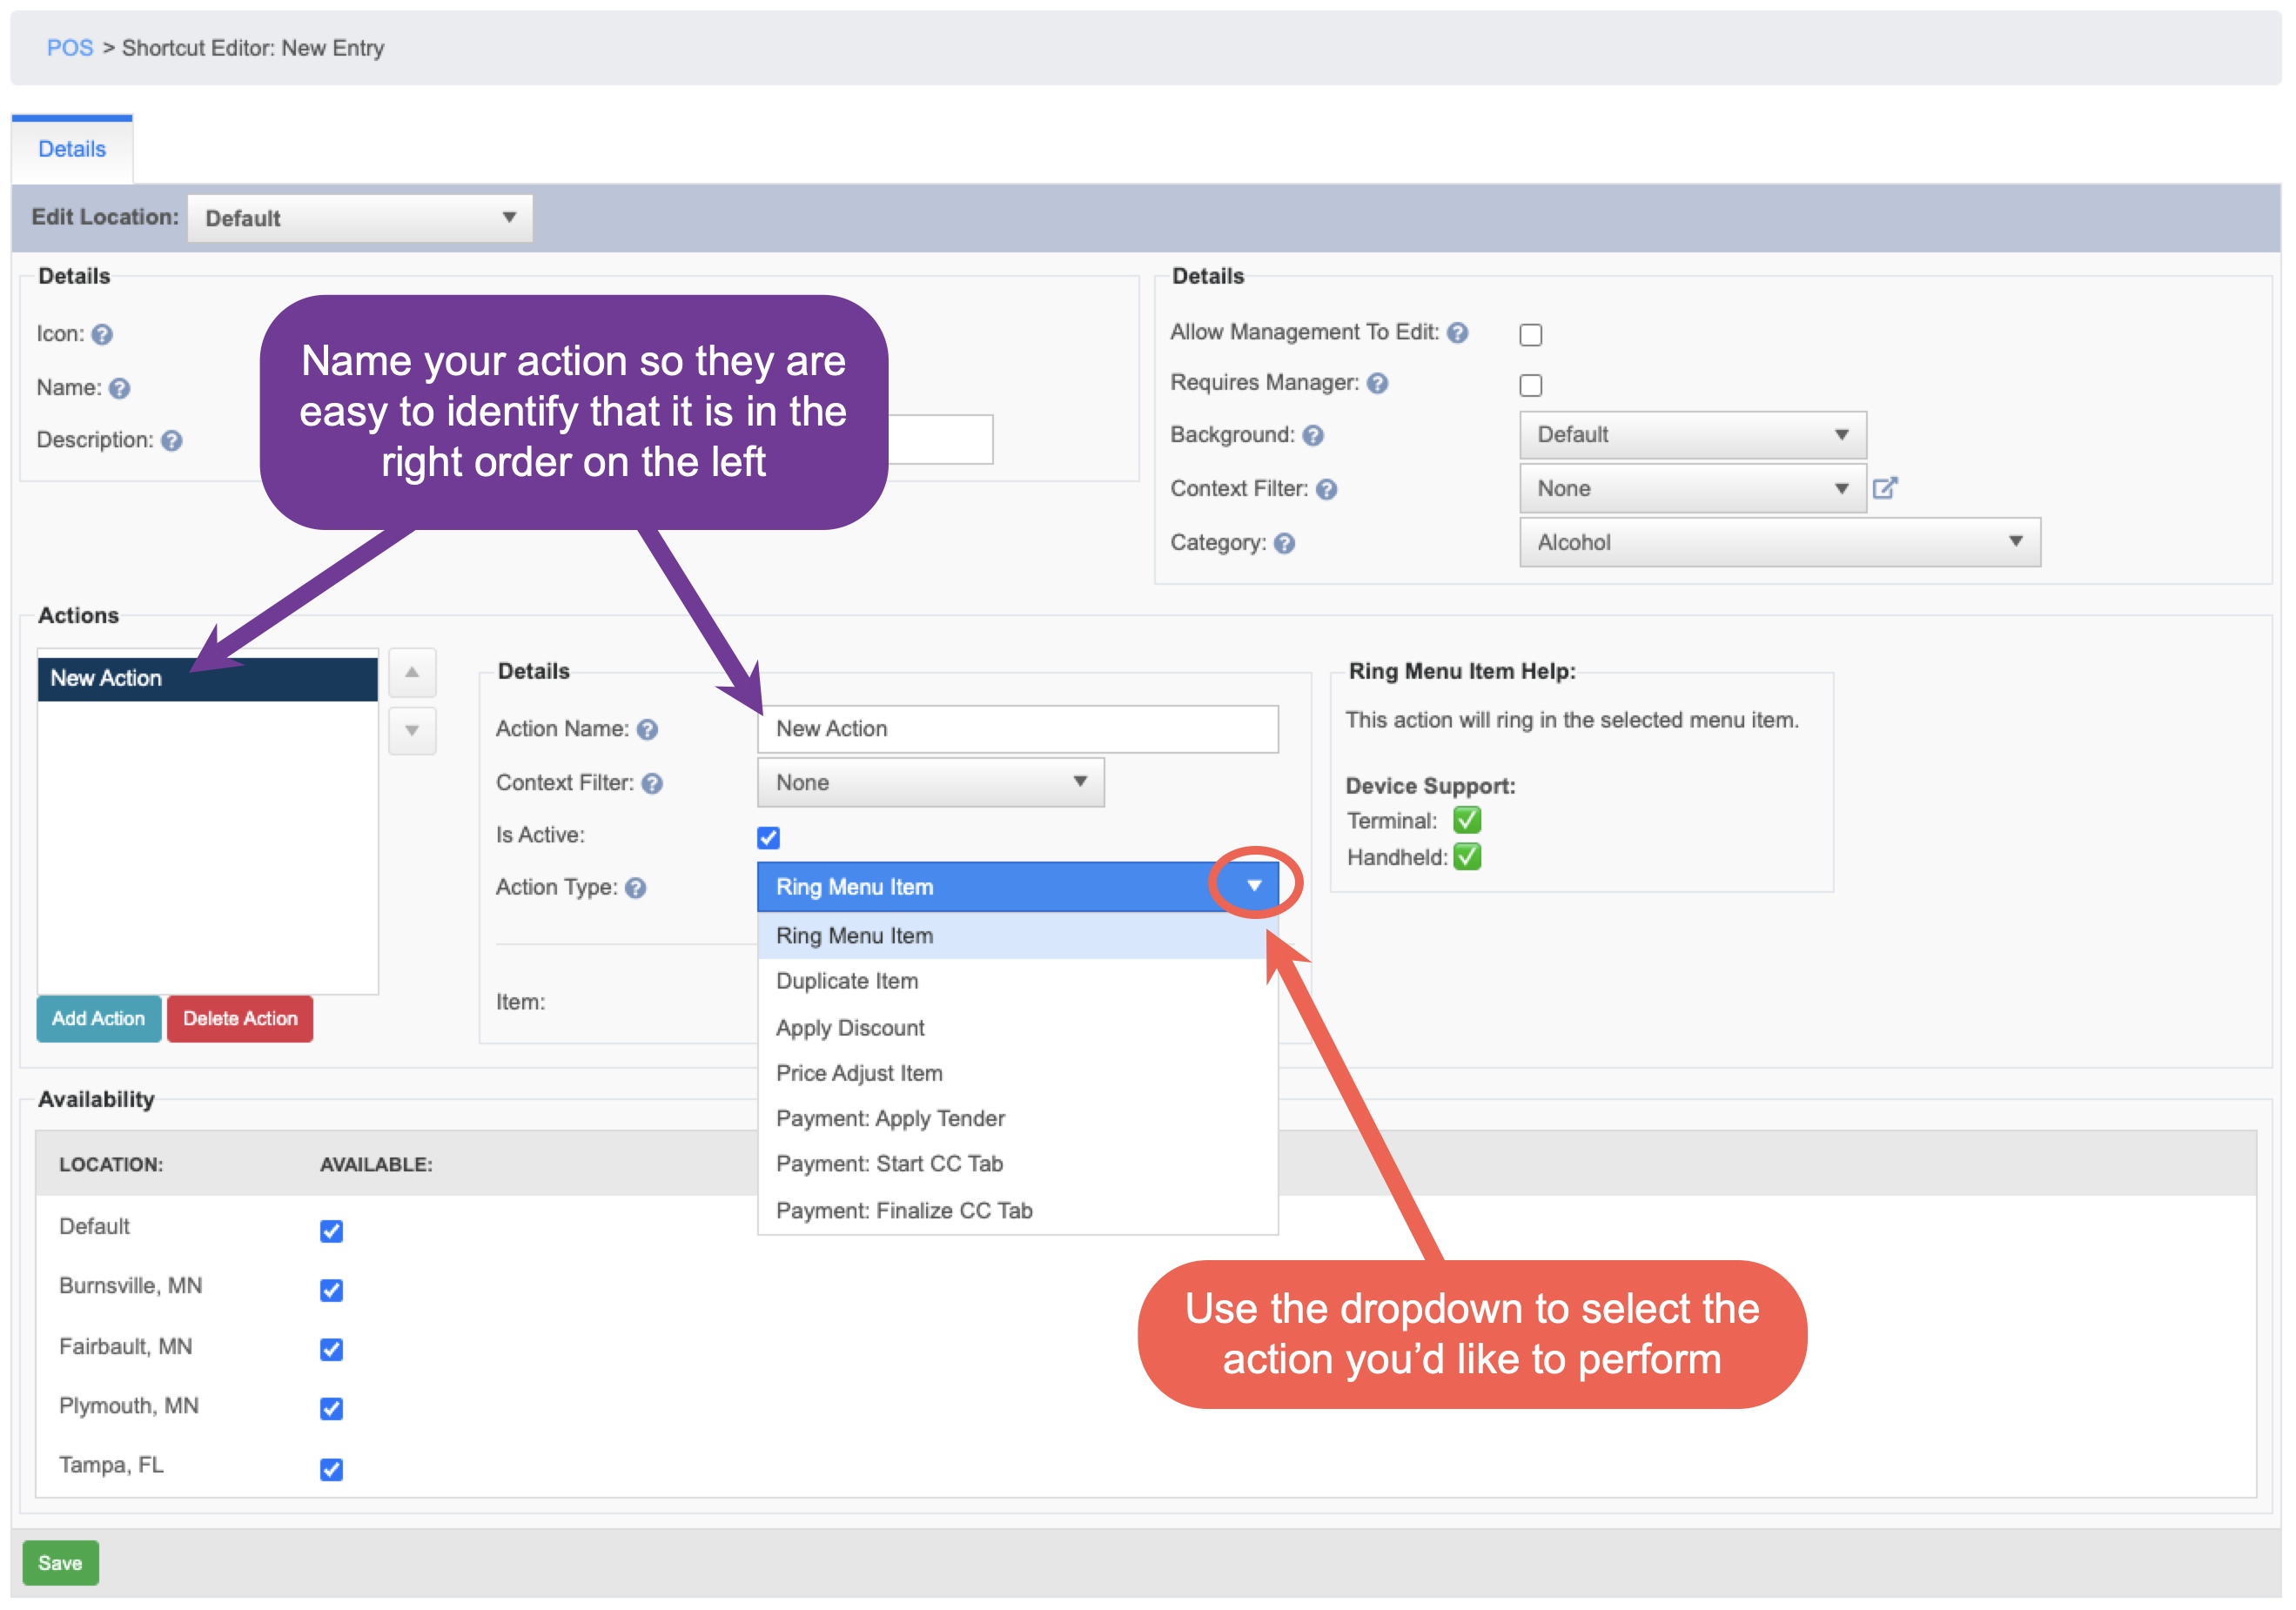Screen dimensions: 2296x1610
Task: Click the Add Action button
Action: pyautogui.click(x=99, y=1019)
